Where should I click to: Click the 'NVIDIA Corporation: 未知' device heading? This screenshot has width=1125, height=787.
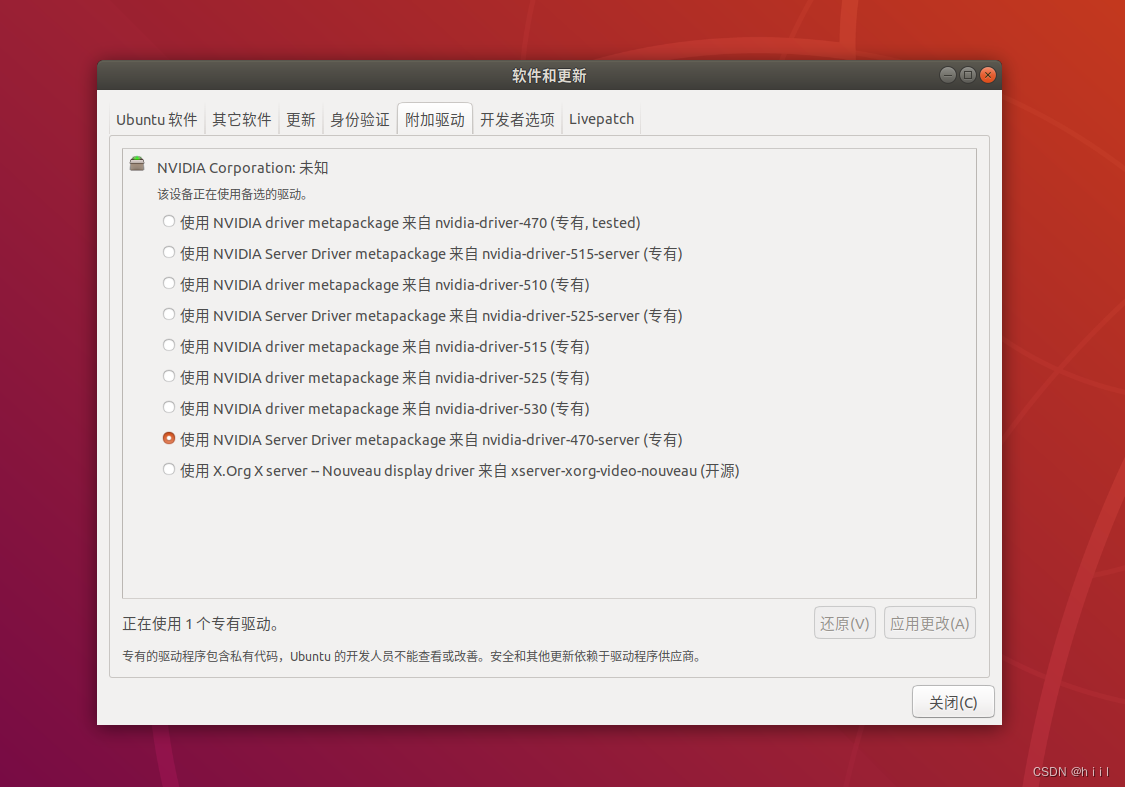243,168
